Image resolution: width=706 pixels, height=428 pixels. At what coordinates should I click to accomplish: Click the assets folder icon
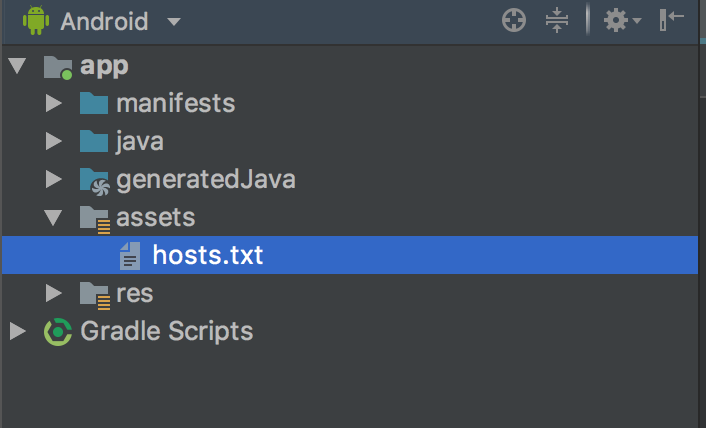95,219
